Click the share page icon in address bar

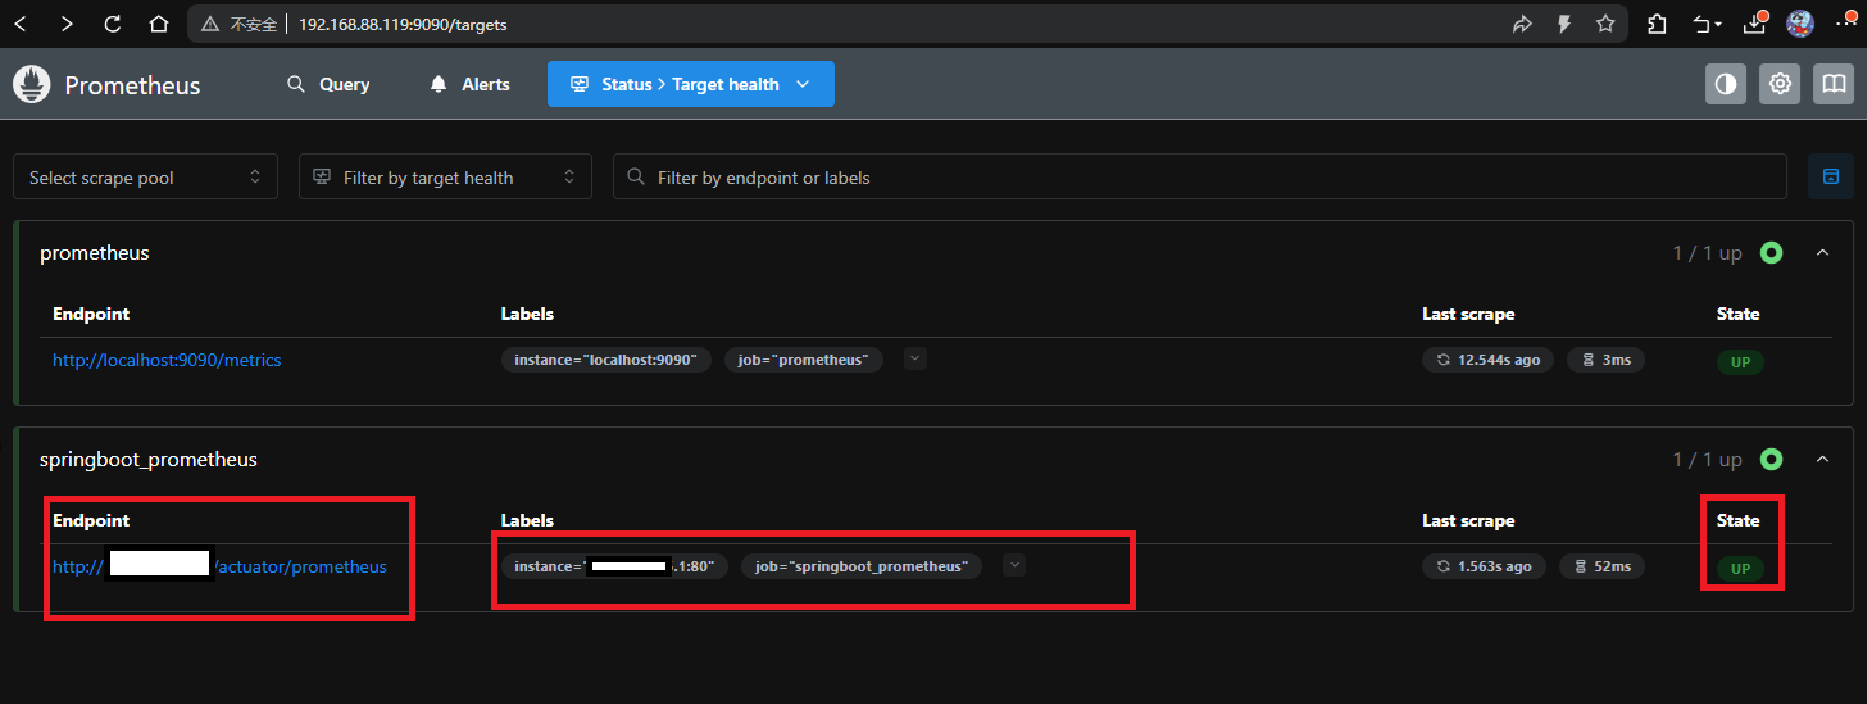pos(1522,24)
